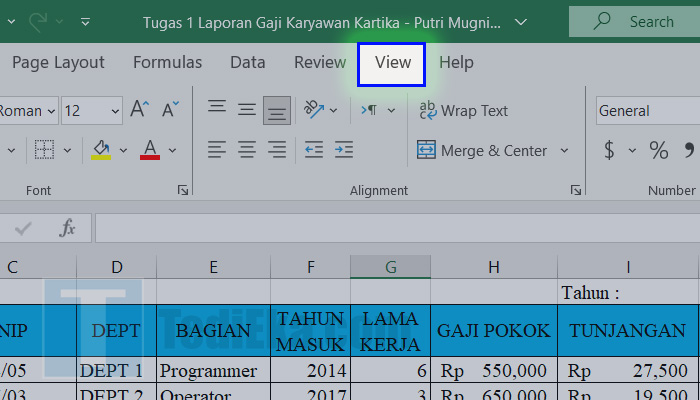Expand the Orientation dropdown arrow

(333, 111)
